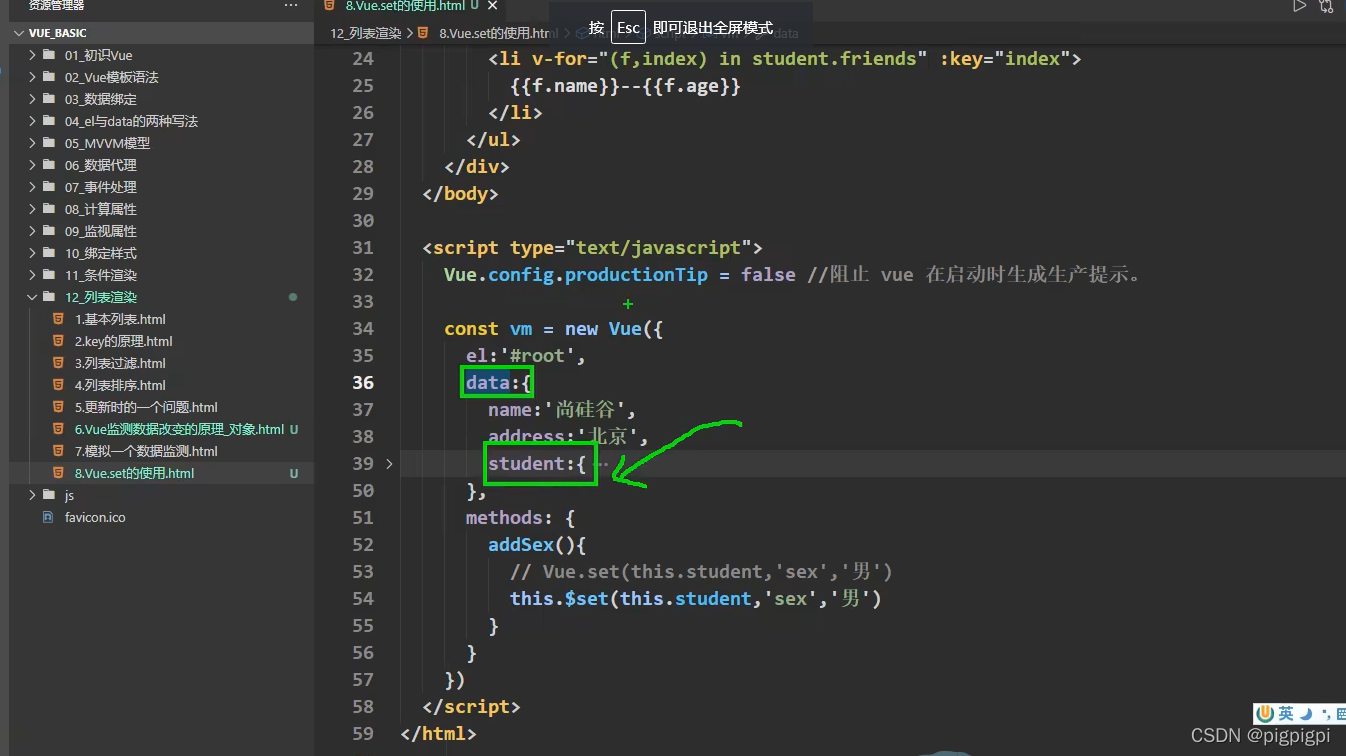Open favicon.ico file
Screen dimensions: 1346x756
[95, 517]
